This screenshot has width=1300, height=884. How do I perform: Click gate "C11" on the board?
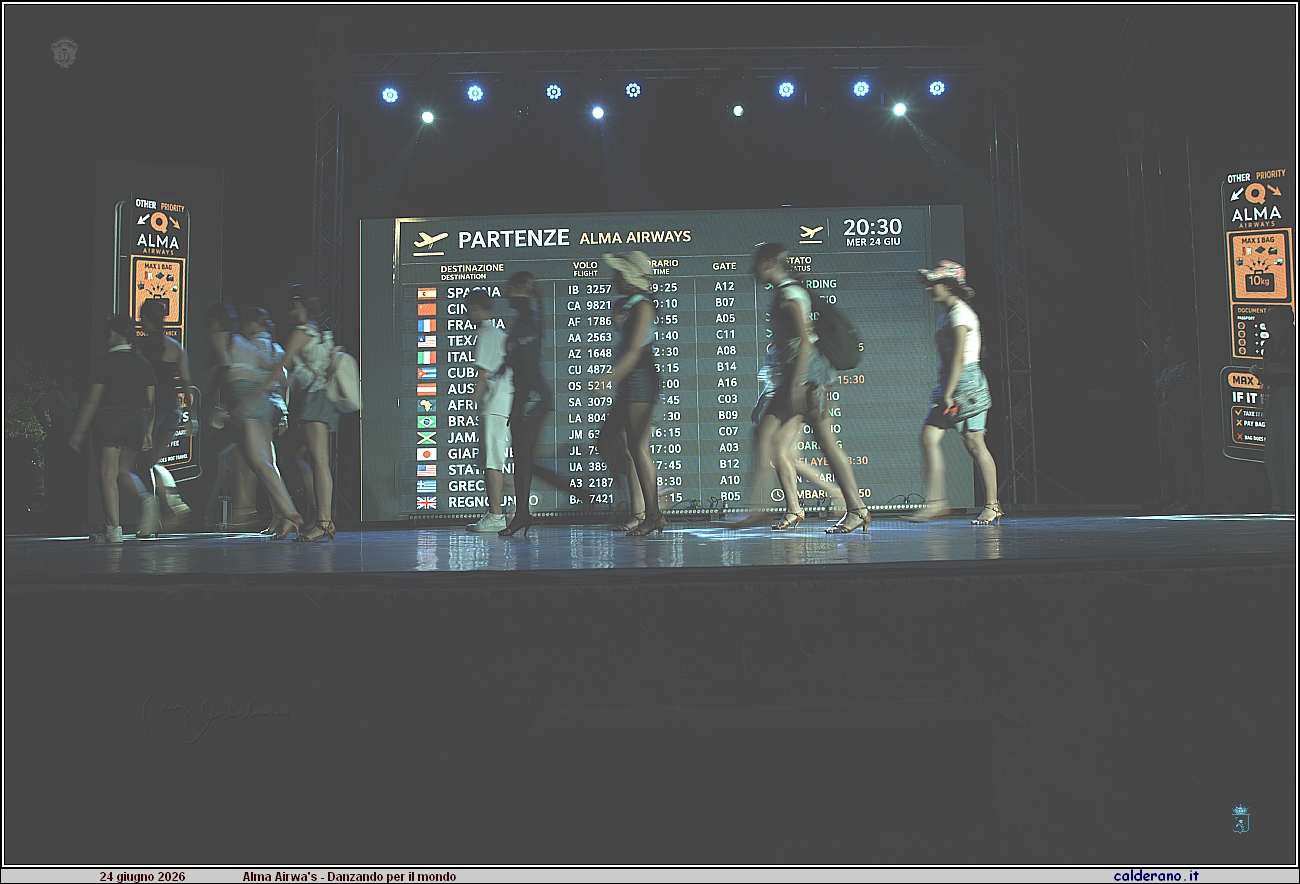coord(725,335)
